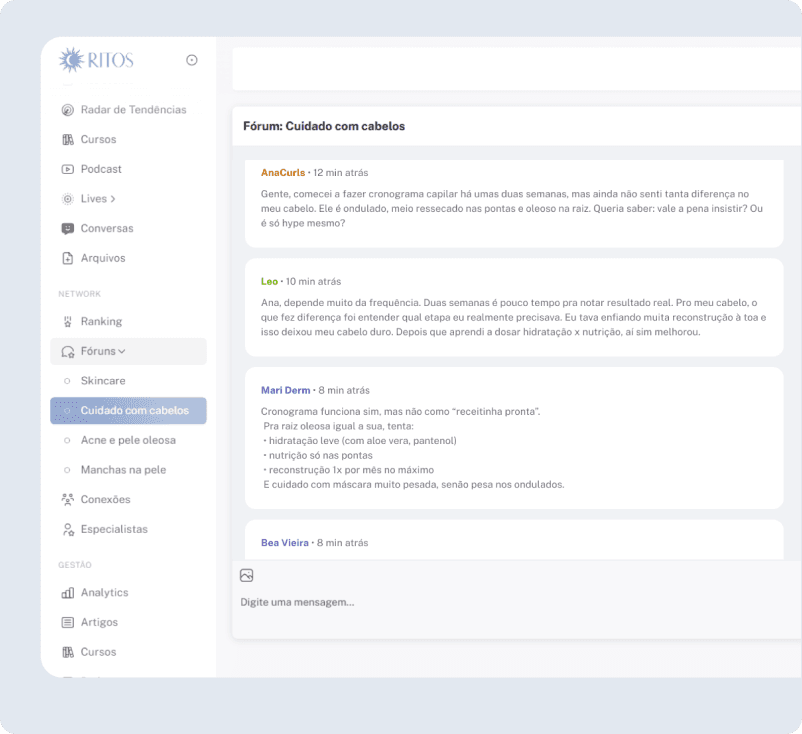The image size is (802, 734).
Task: Open Mari Derm profile link
Action: click(285, 390)
